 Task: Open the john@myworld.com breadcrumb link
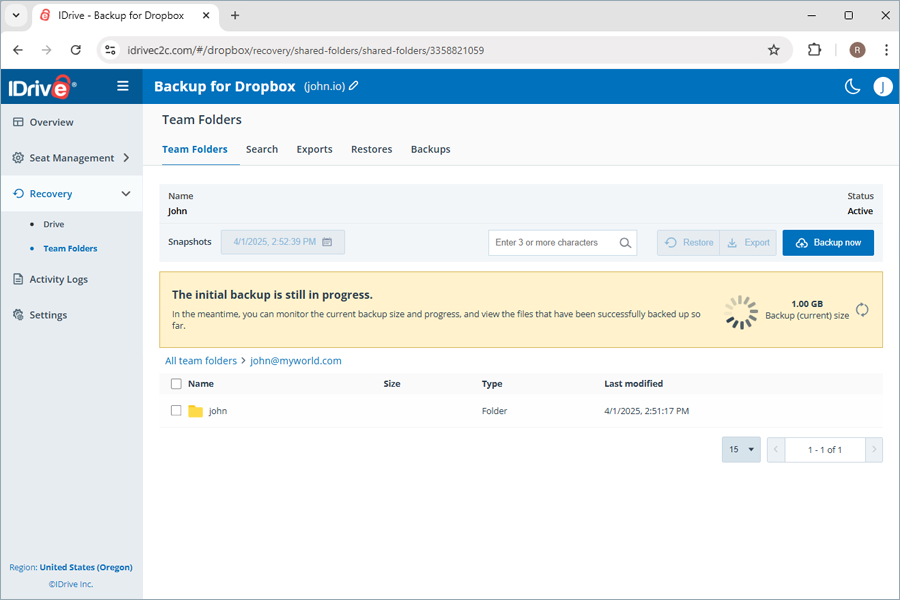pos(294,360)
